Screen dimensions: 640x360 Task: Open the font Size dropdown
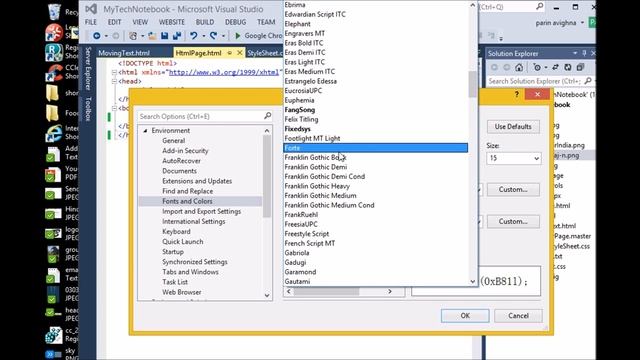(x=536, y=158)
